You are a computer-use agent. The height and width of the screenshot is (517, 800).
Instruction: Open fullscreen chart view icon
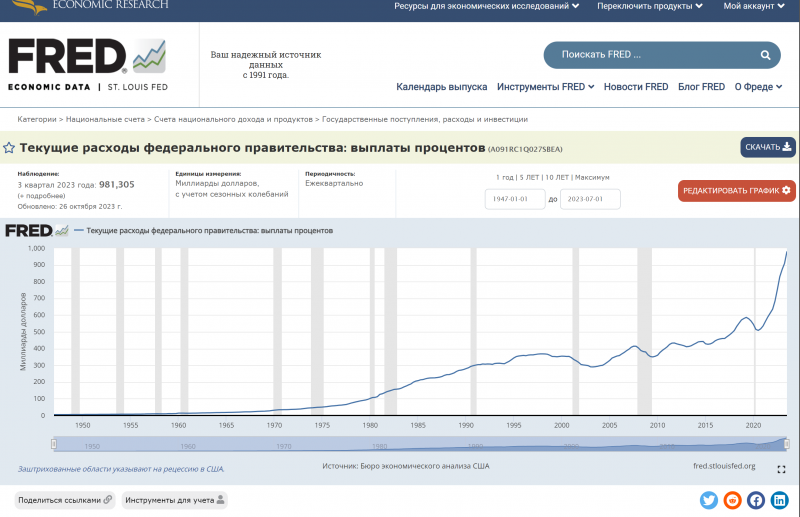pos(781,468)
